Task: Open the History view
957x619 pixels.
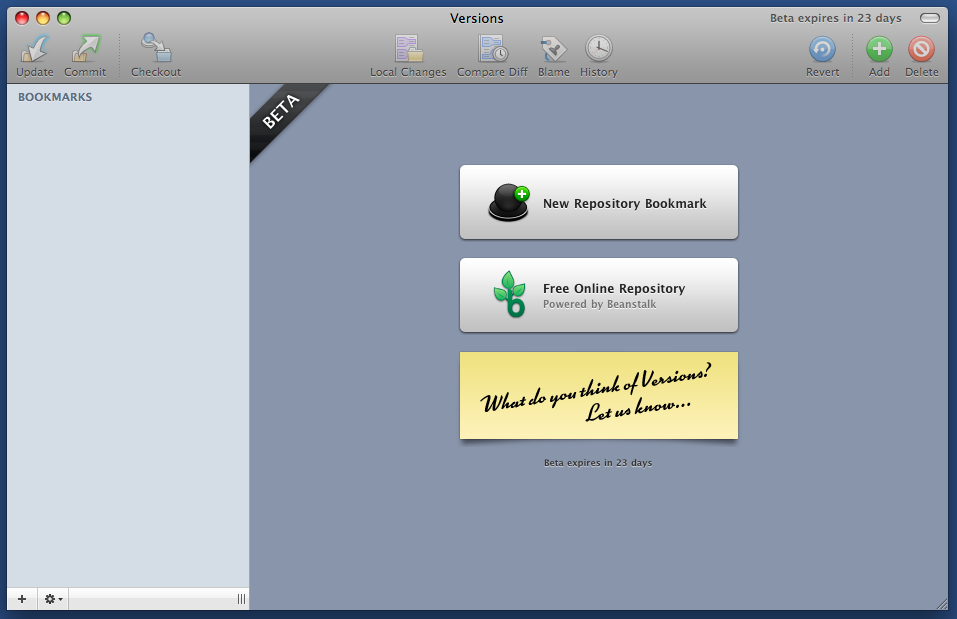Action: (599, 56)
